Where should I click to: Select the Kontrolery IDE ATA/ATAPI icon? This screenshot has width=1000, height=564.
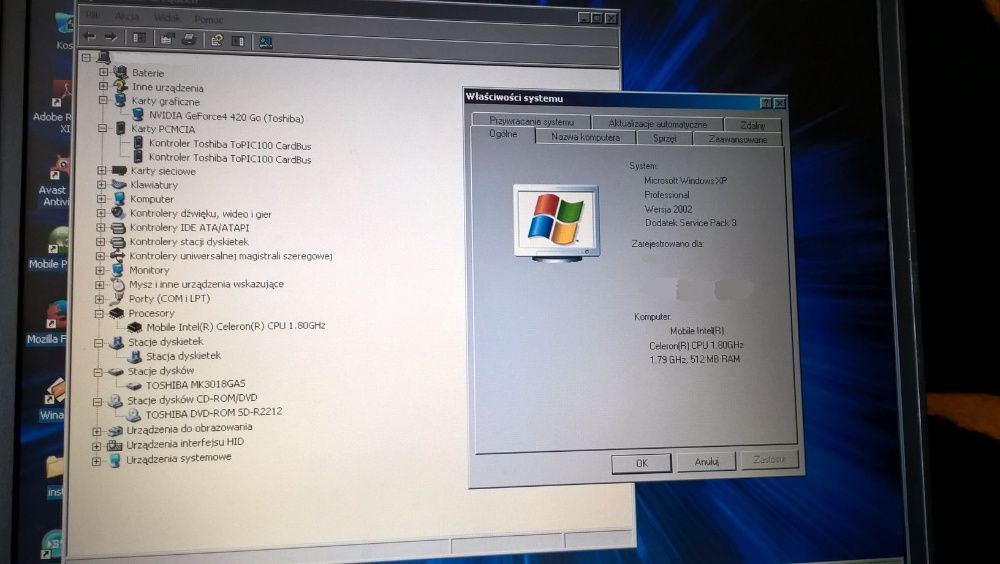118,227
